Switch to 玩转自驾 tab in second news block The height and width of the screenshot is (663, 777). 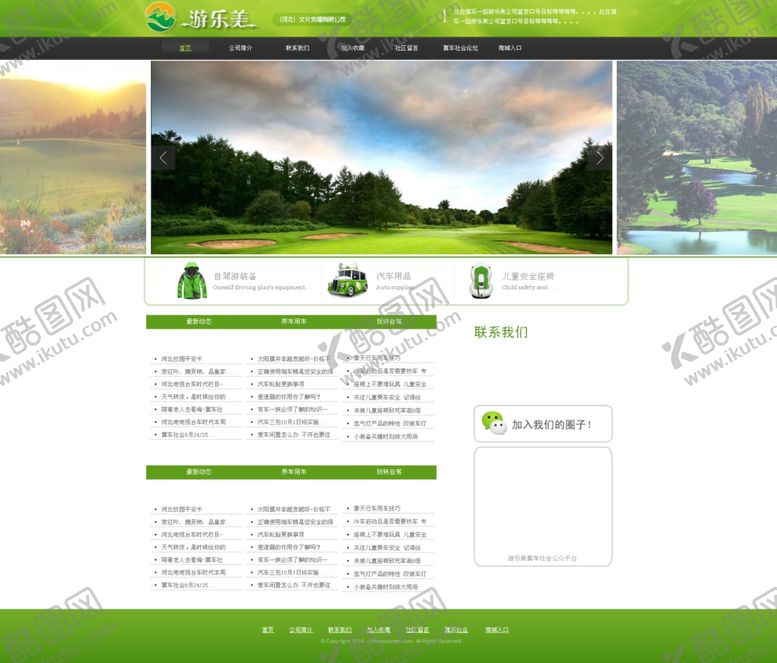(389, 472)
